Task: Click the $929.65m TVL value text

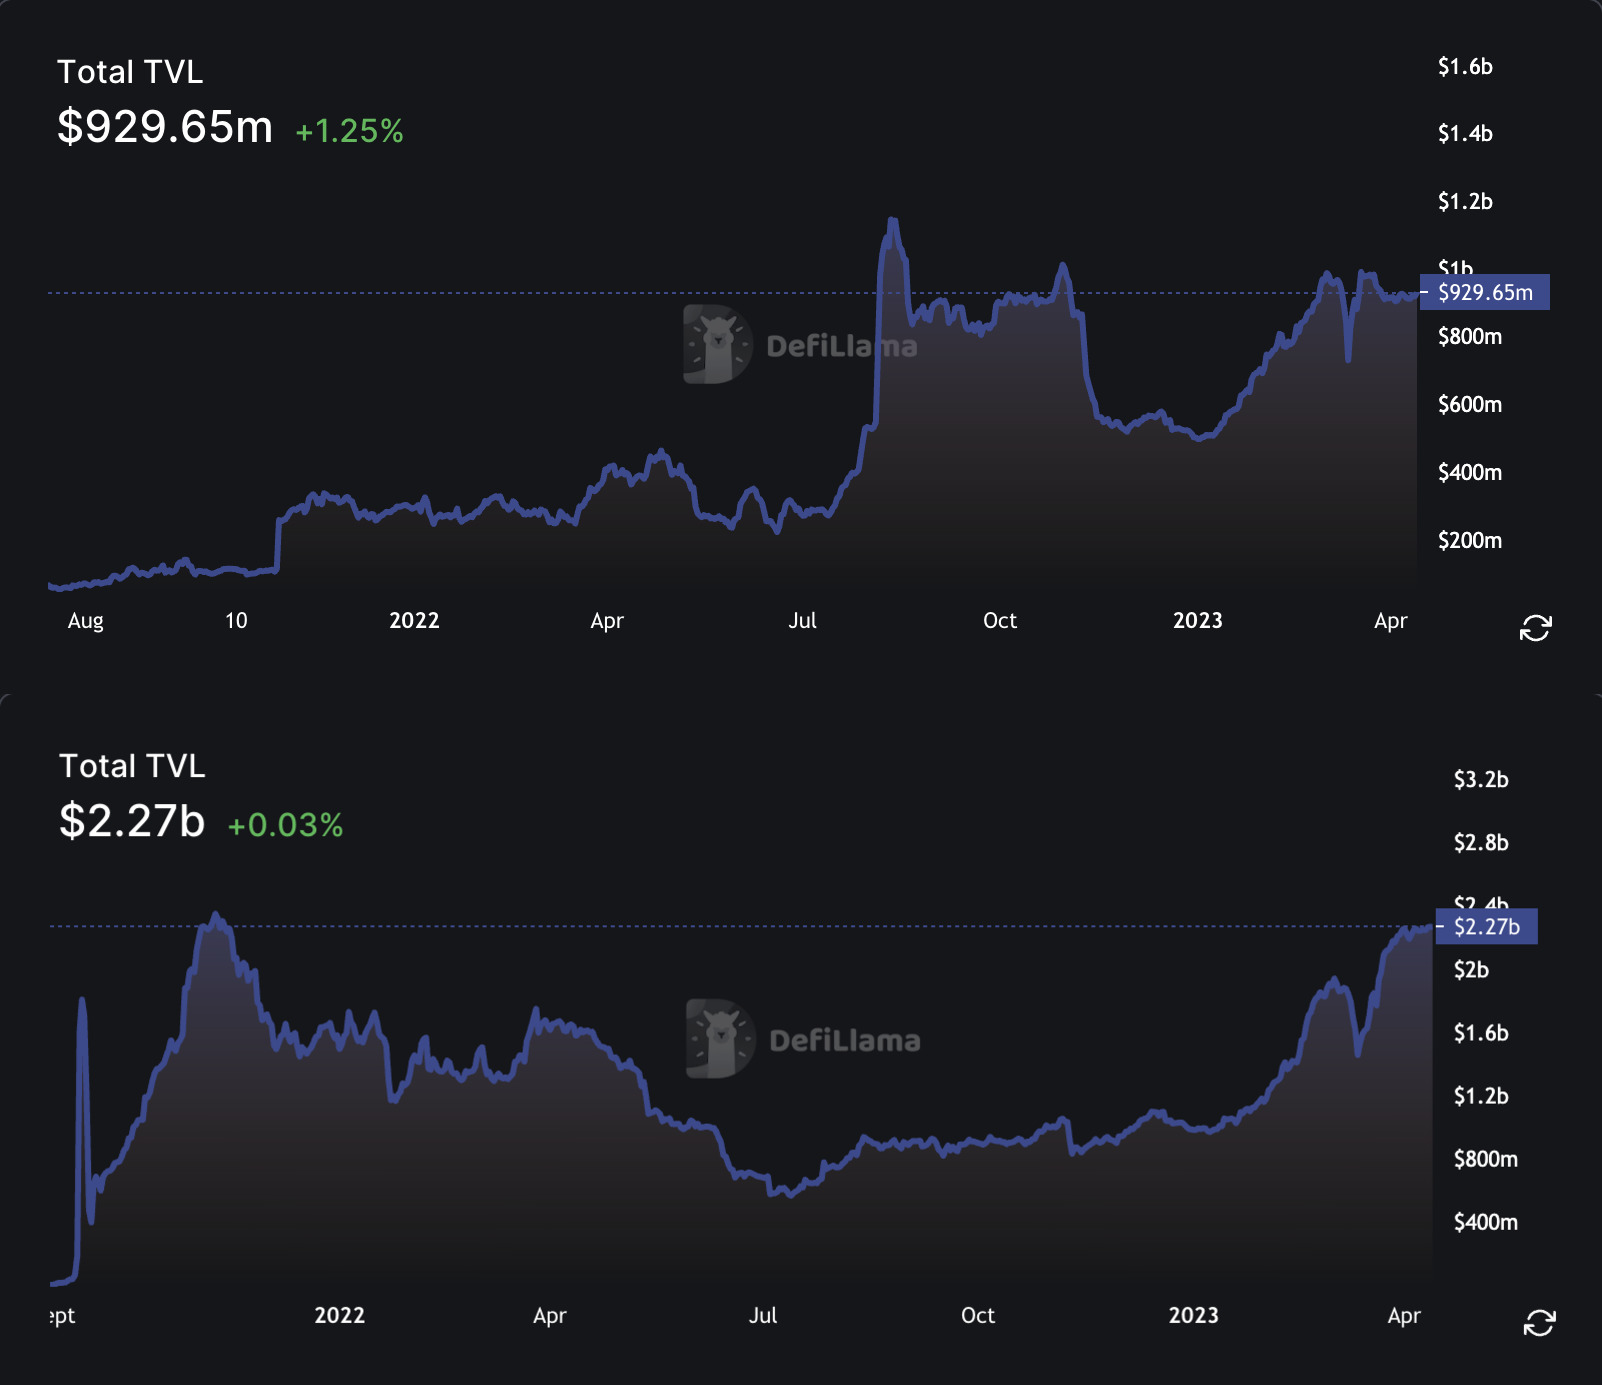Action: coord(164,127)
